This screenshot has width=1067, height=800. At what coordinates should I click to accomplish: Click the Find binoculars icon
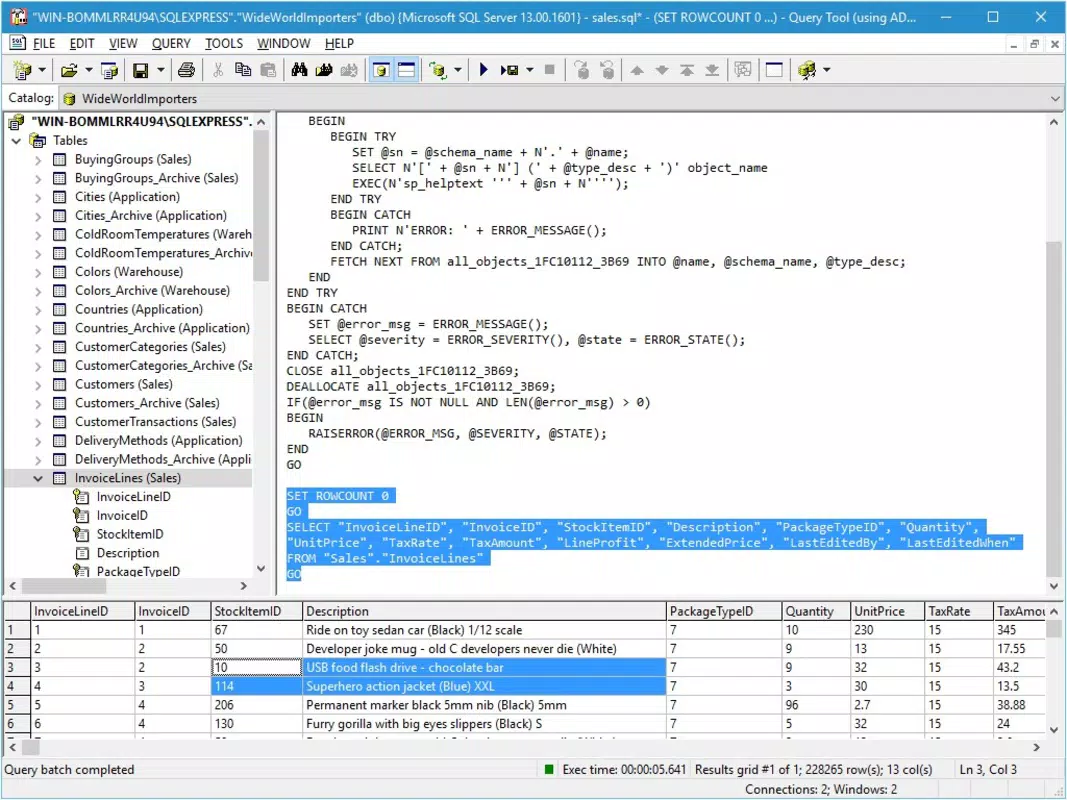299,70
